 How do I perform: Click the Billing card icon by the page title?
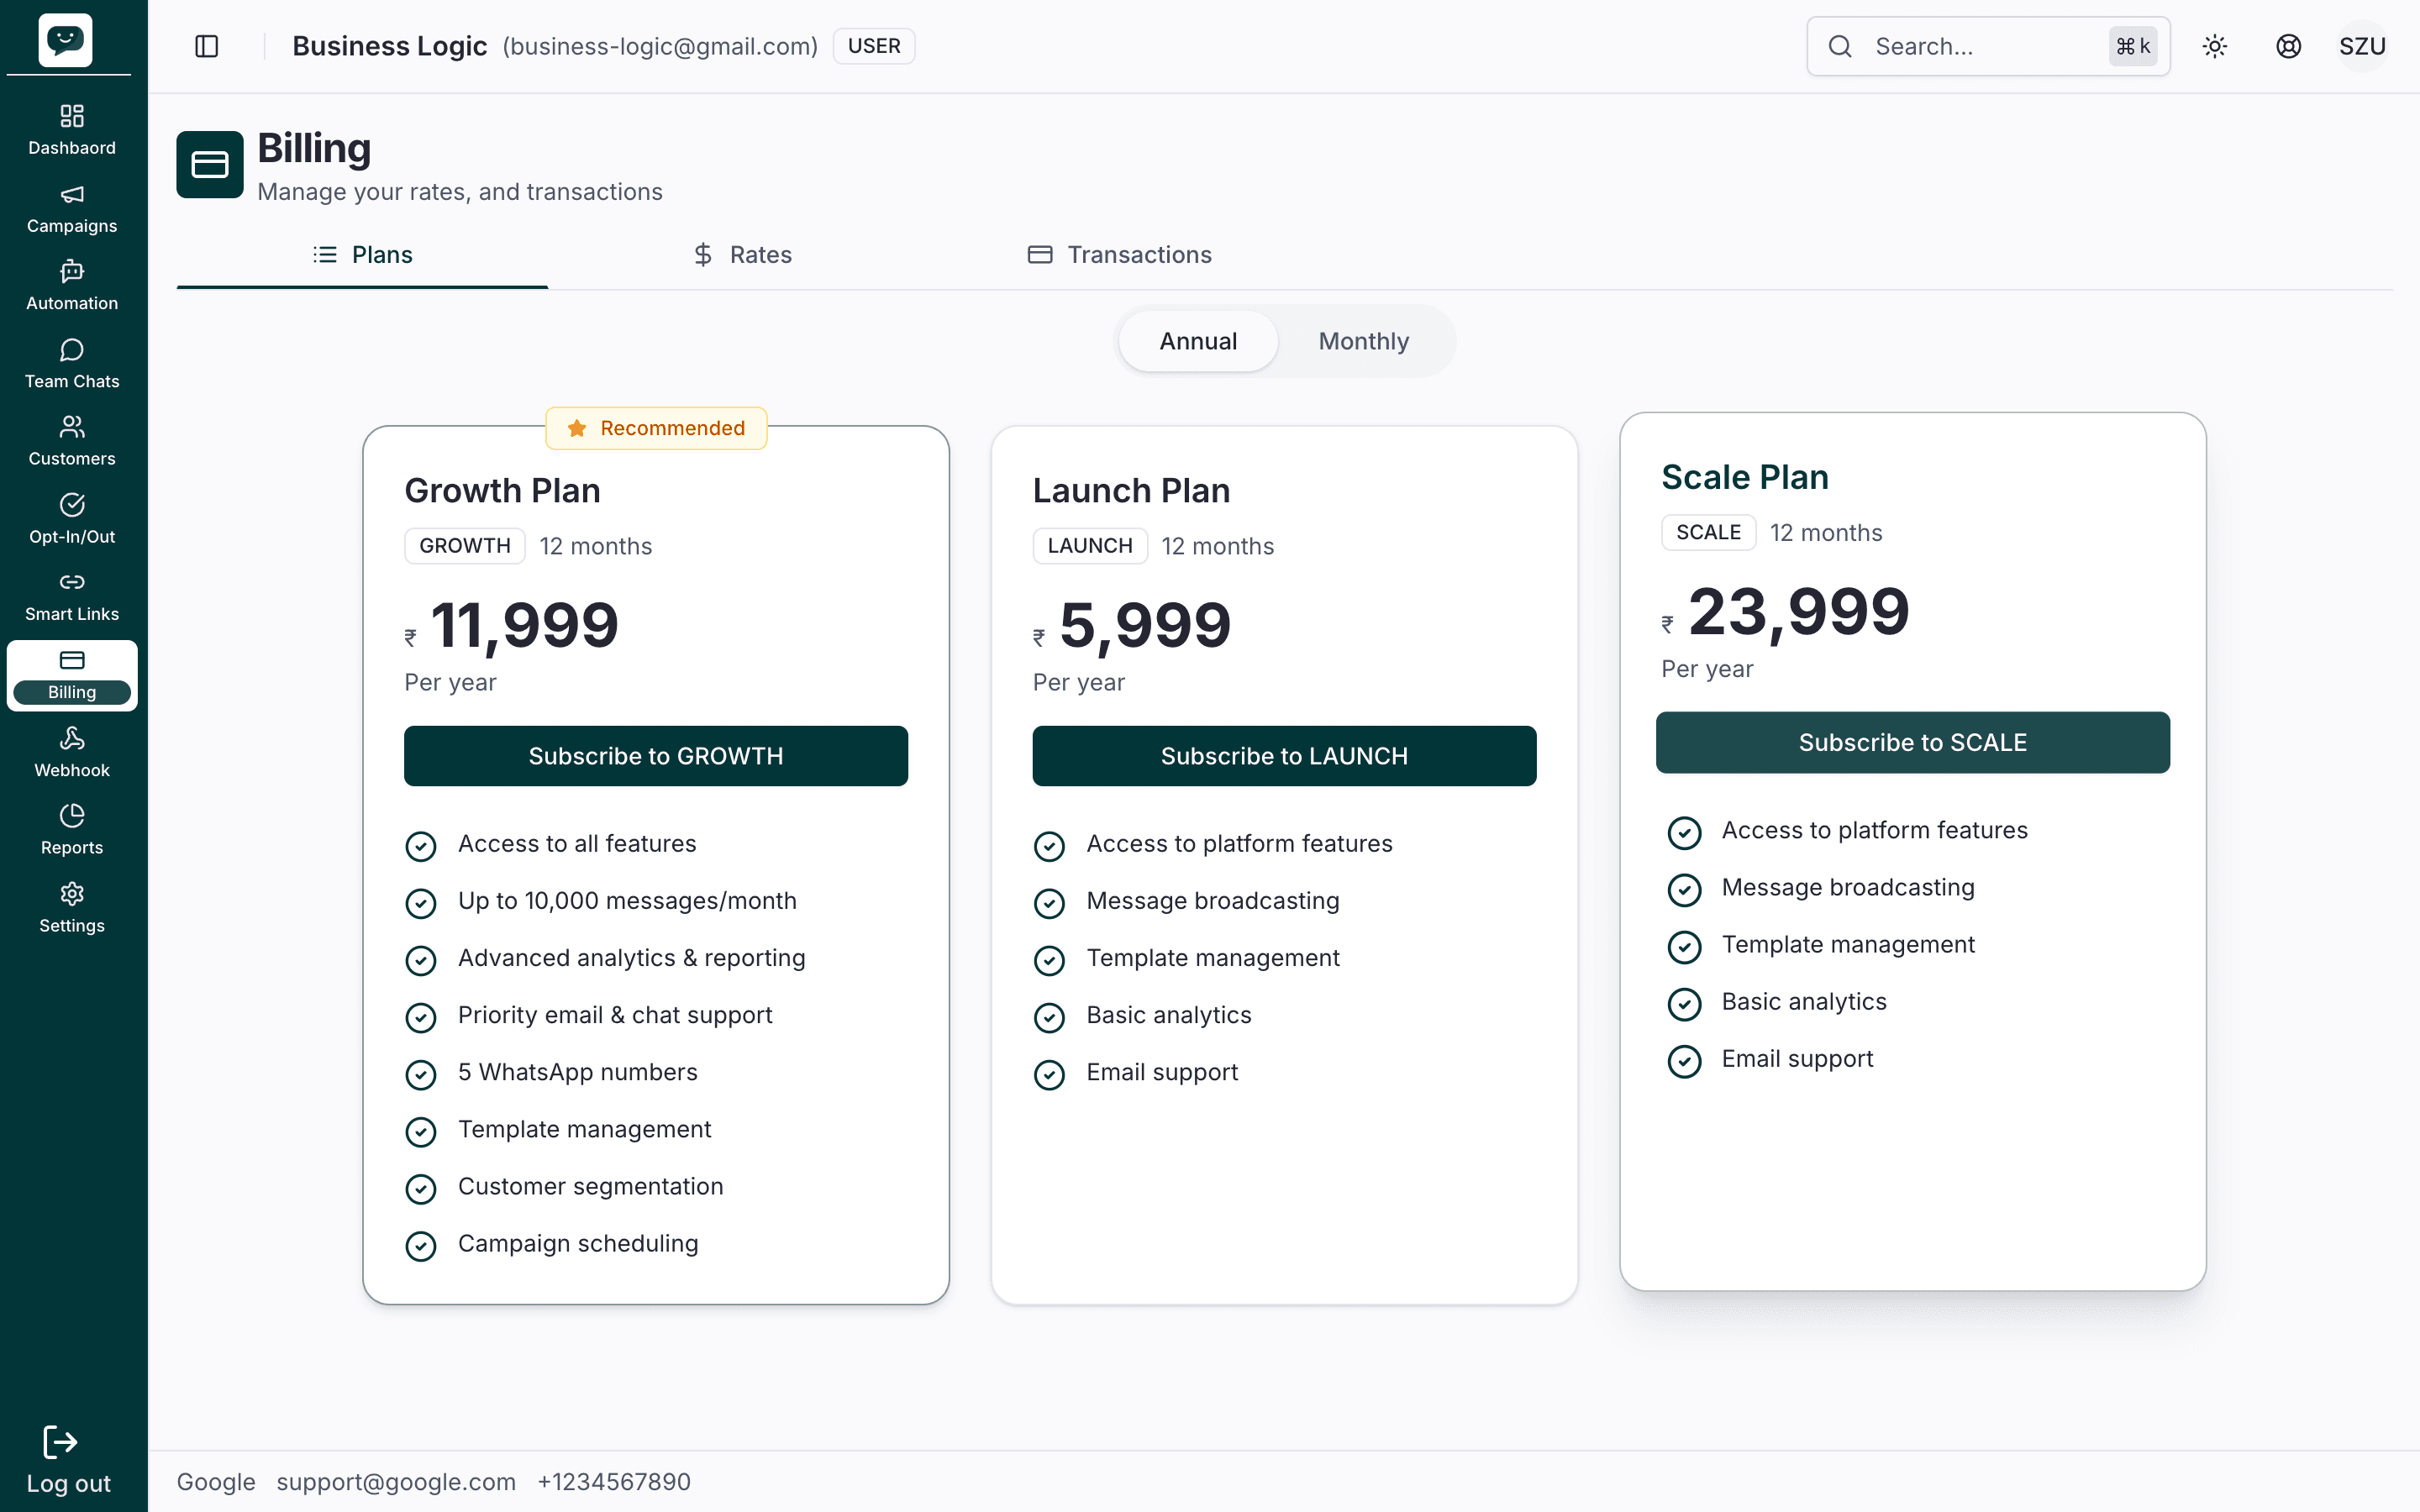(210, 164)
